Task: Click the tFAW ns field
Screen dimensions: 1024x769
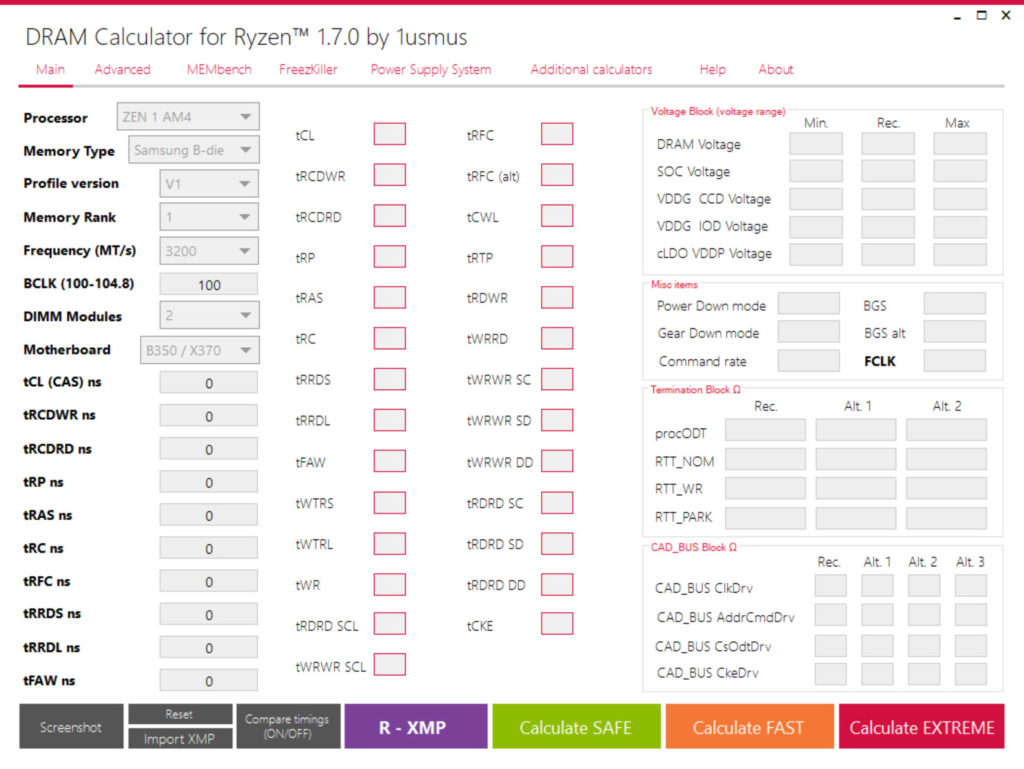Action: coord(209,681)
